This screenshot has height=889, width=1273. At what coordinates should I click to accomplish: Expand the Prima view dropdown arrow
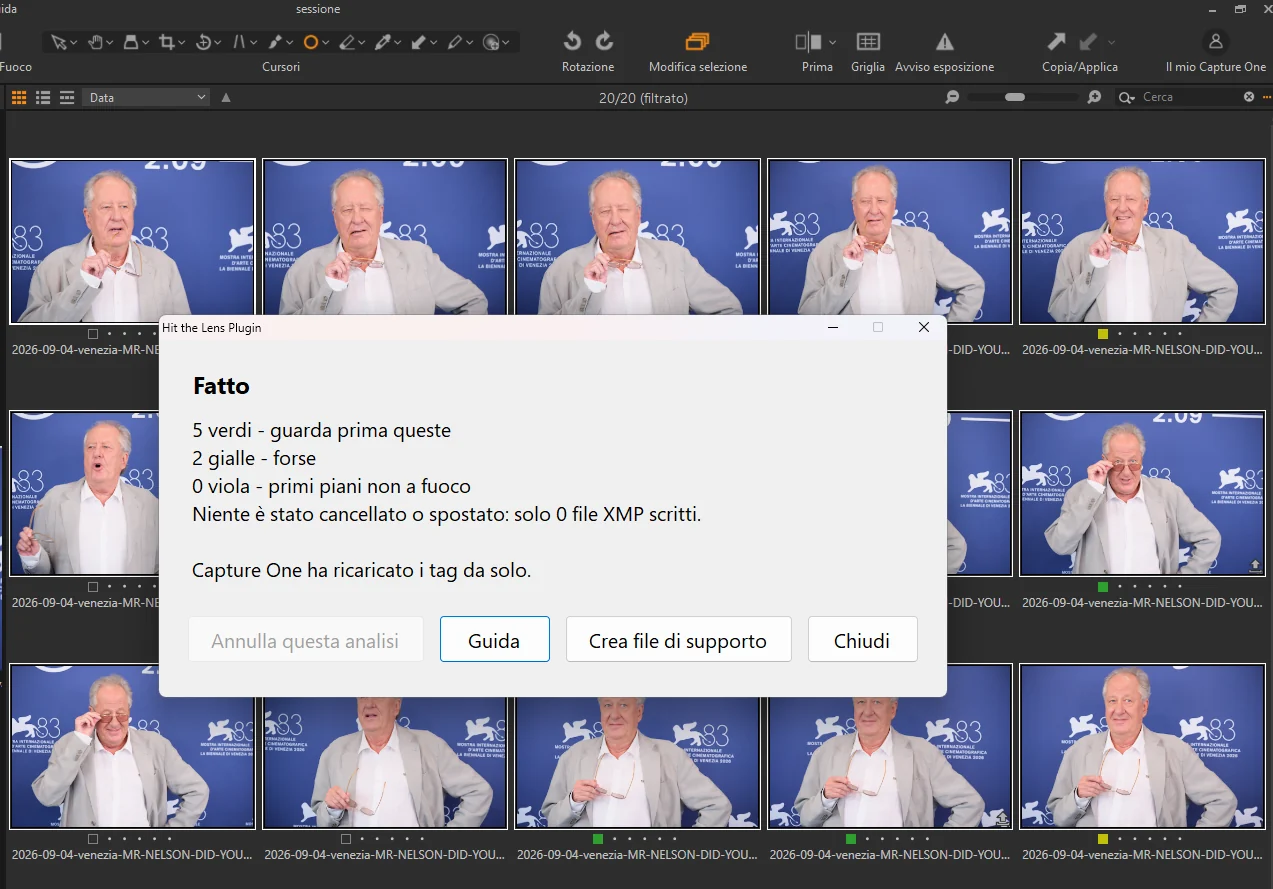(x=832, y=42)
